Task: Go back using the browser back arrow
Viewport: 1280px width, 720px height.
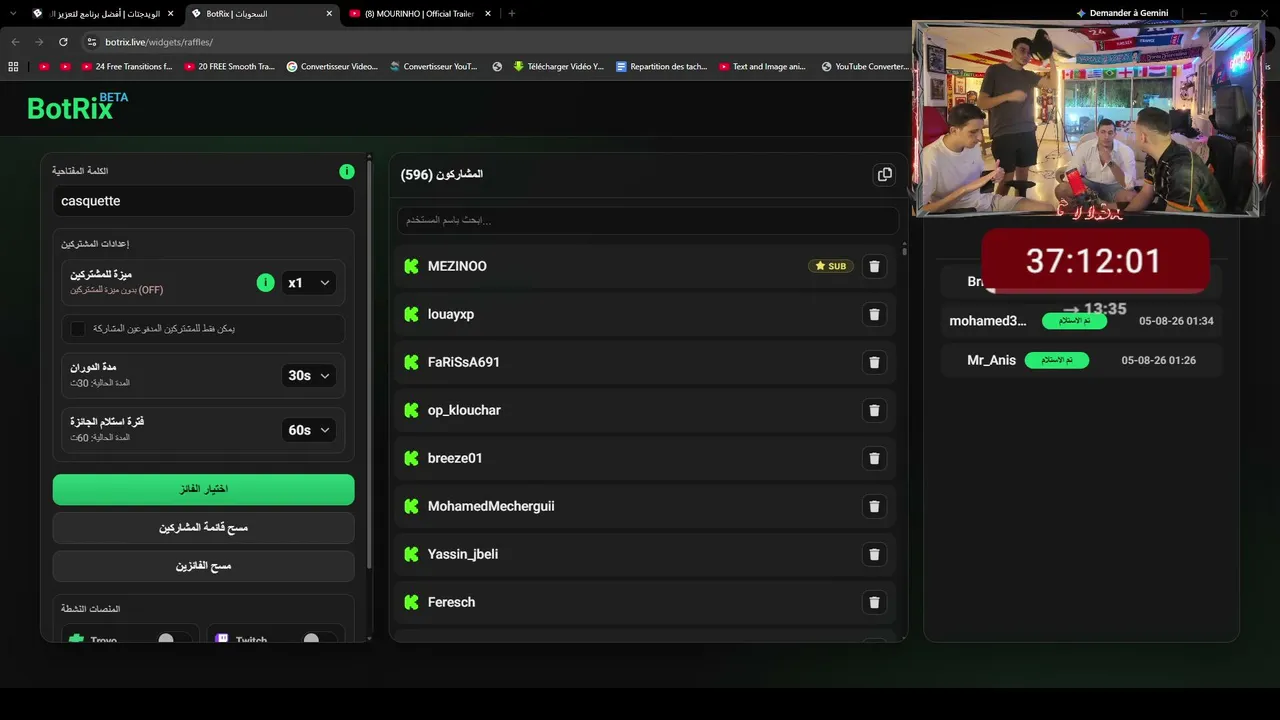Action: point(15,42)
